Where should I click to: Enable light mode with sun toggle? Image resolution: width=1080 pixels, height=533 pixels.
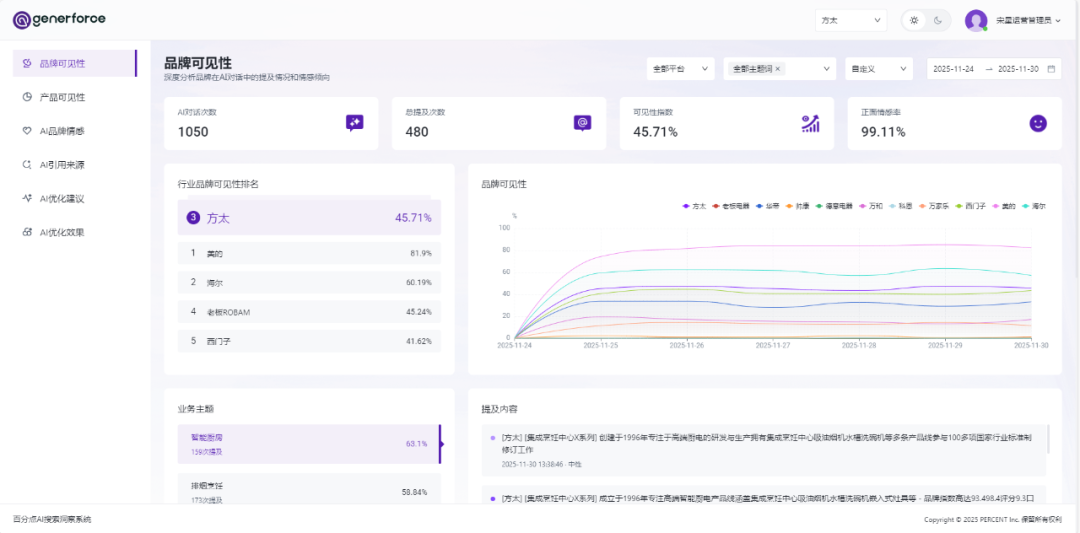click(913, 20)
